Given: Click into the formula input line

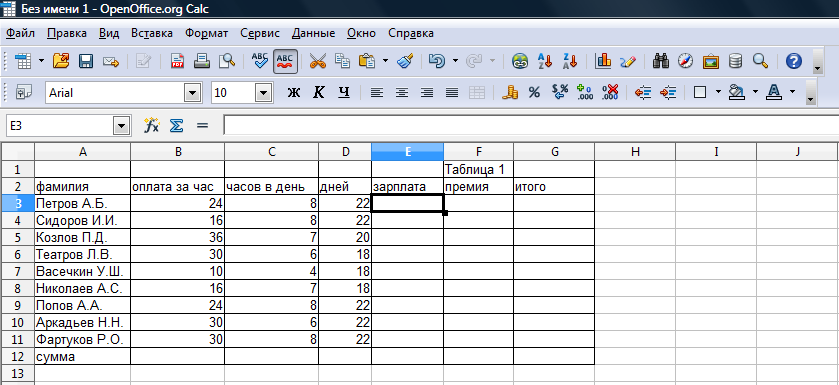Looking at the screenshot, I should (531, 126).
